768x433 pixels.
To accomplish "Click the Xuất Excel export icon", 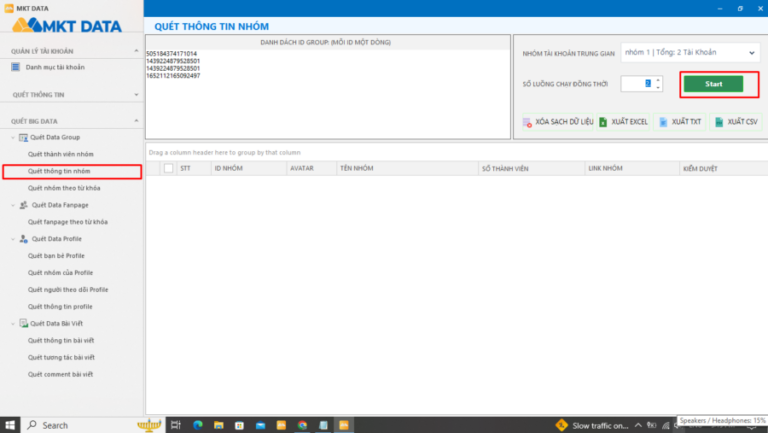I will [x=604, y=121].
